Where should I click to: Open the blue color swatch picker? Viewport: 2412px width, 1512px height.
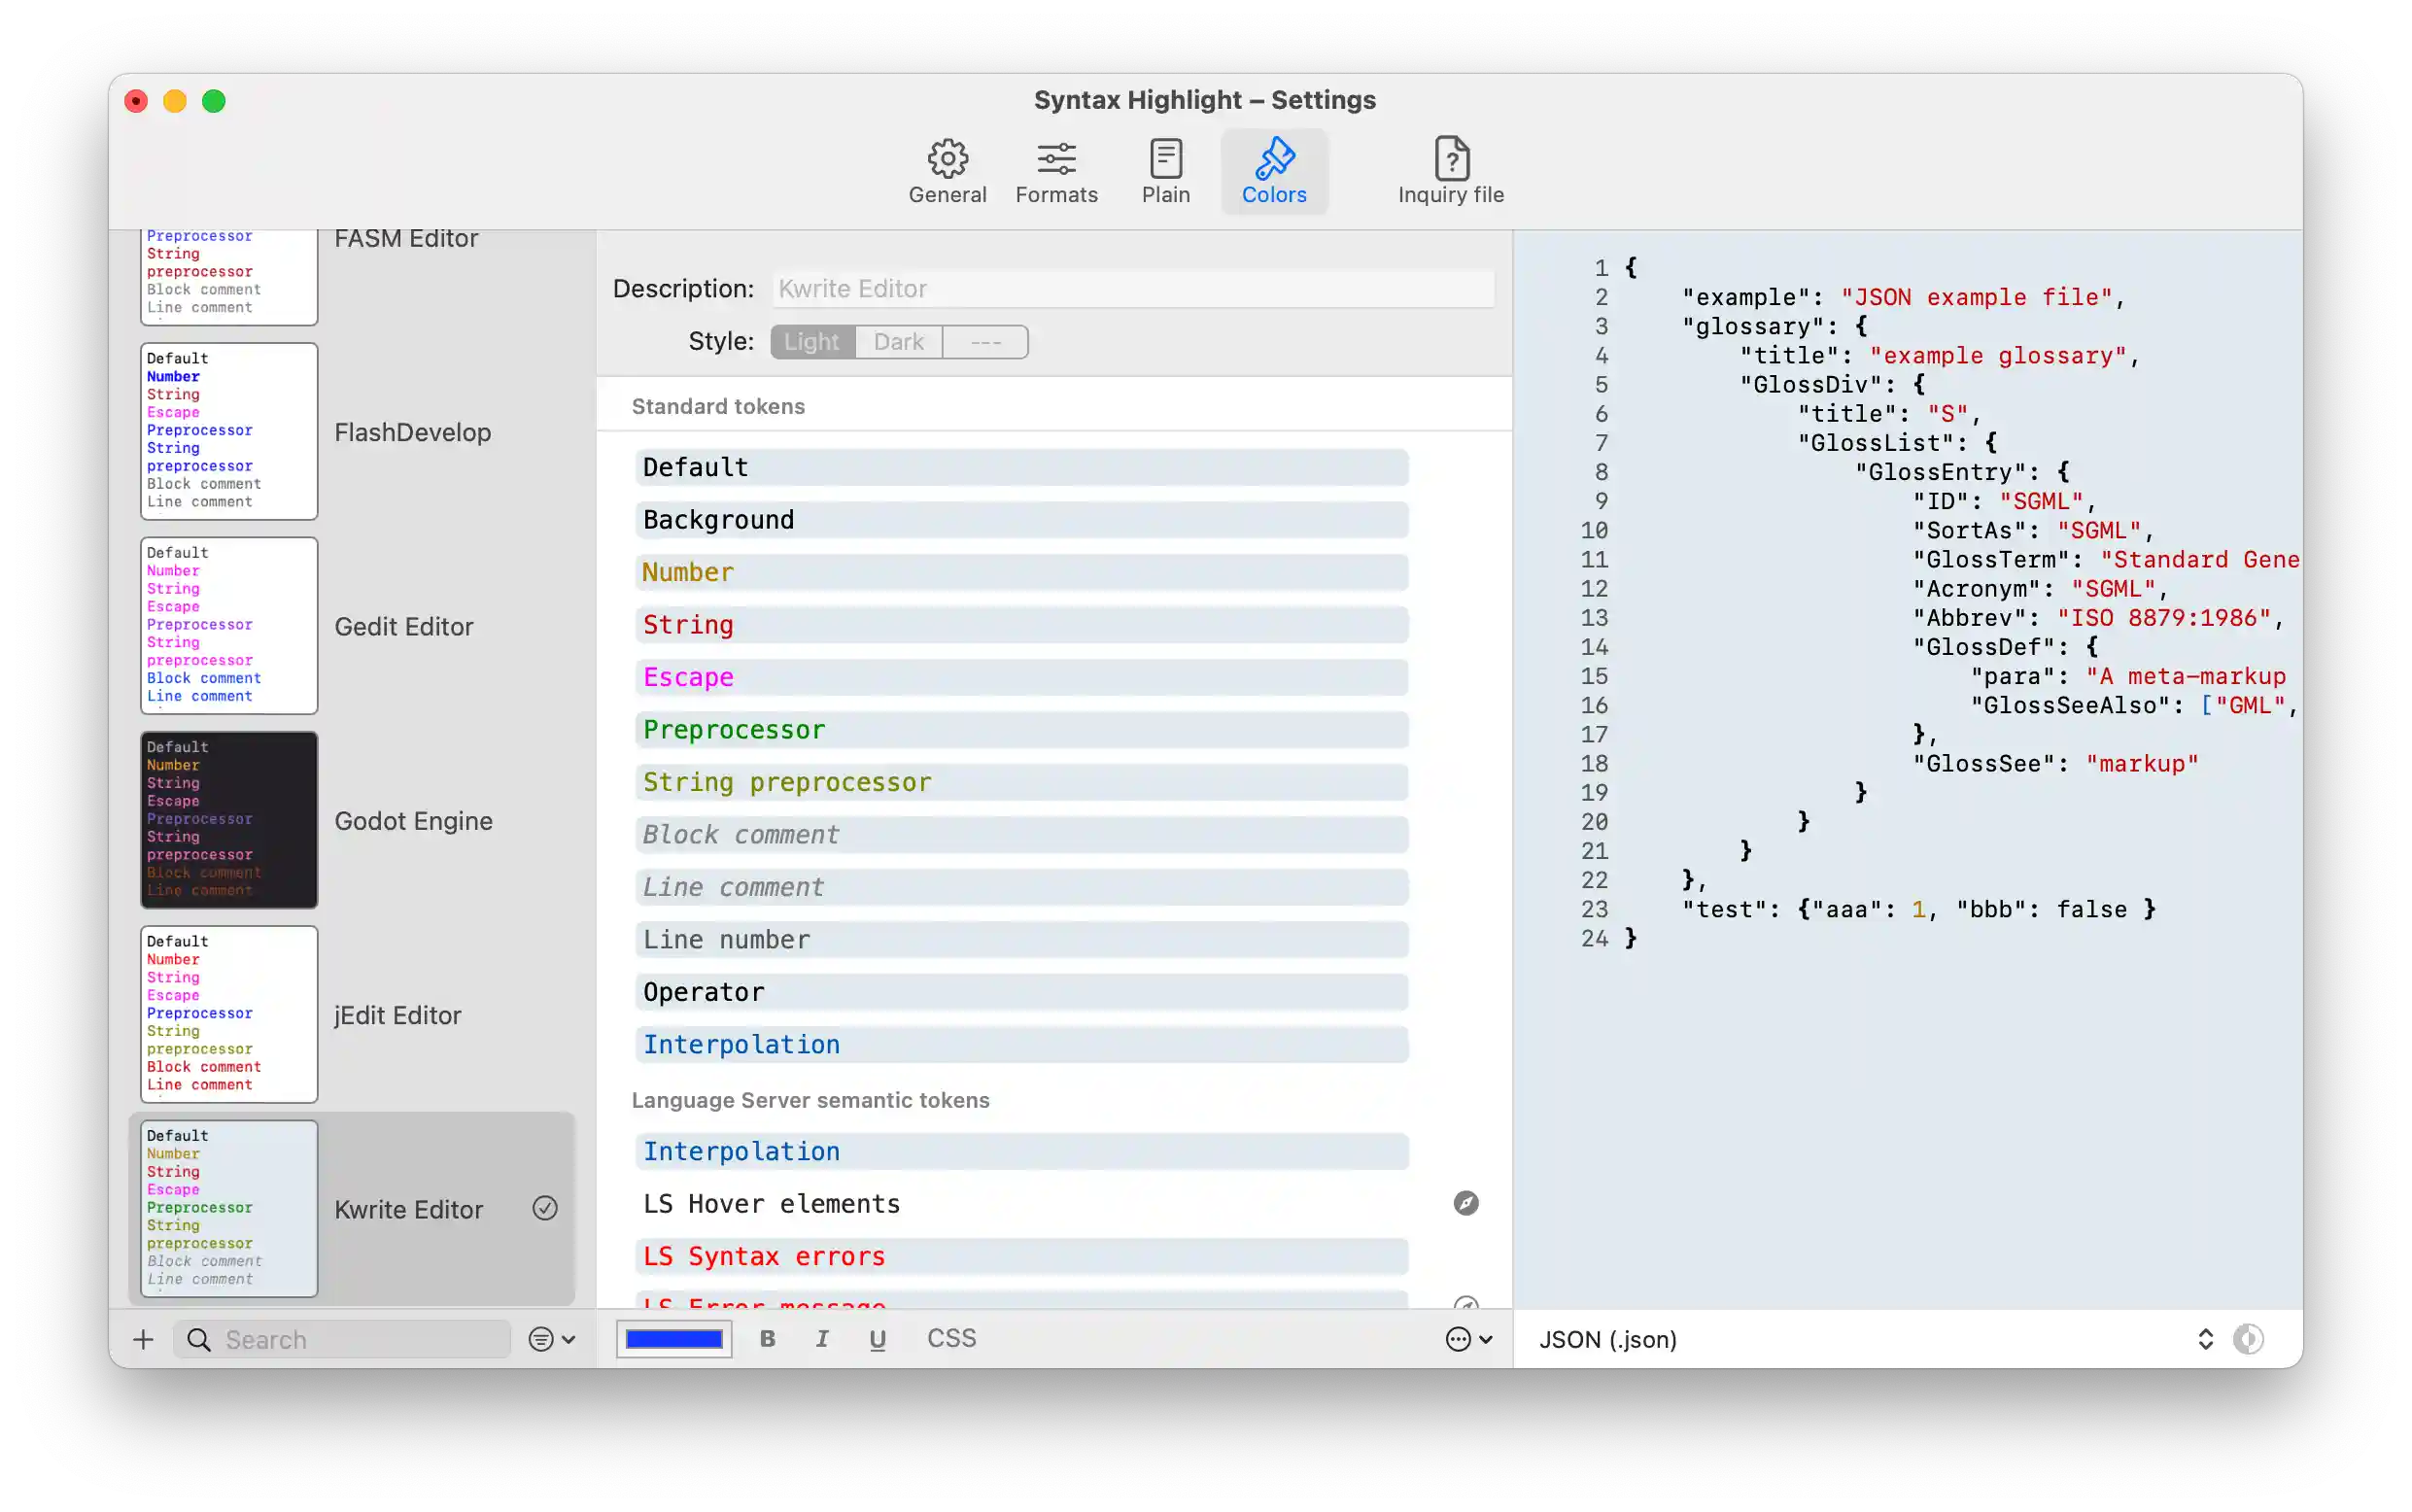[673, 1338]
